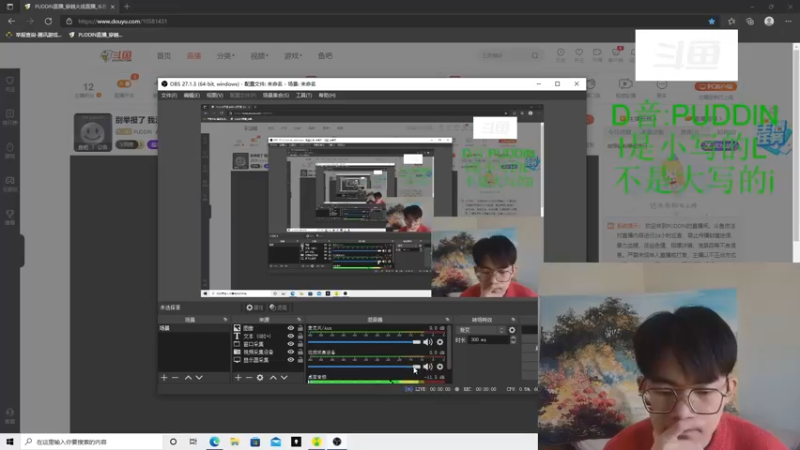
Task: Add a new source with the plus button in the Sources panel
Action: click(x=238, y=378)
